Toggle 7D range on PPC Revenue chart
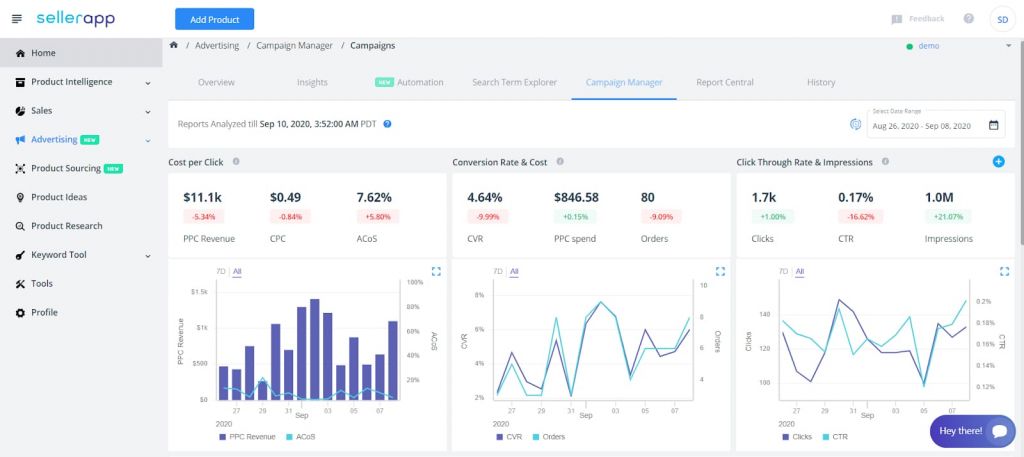This screenshot has height=457, width=1024. (220, 271)
